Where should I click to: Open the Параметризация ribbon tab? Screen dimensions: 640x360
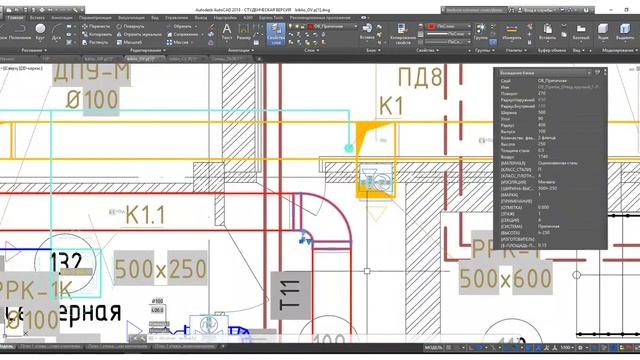pyautogui.click(x=96, y=18)
